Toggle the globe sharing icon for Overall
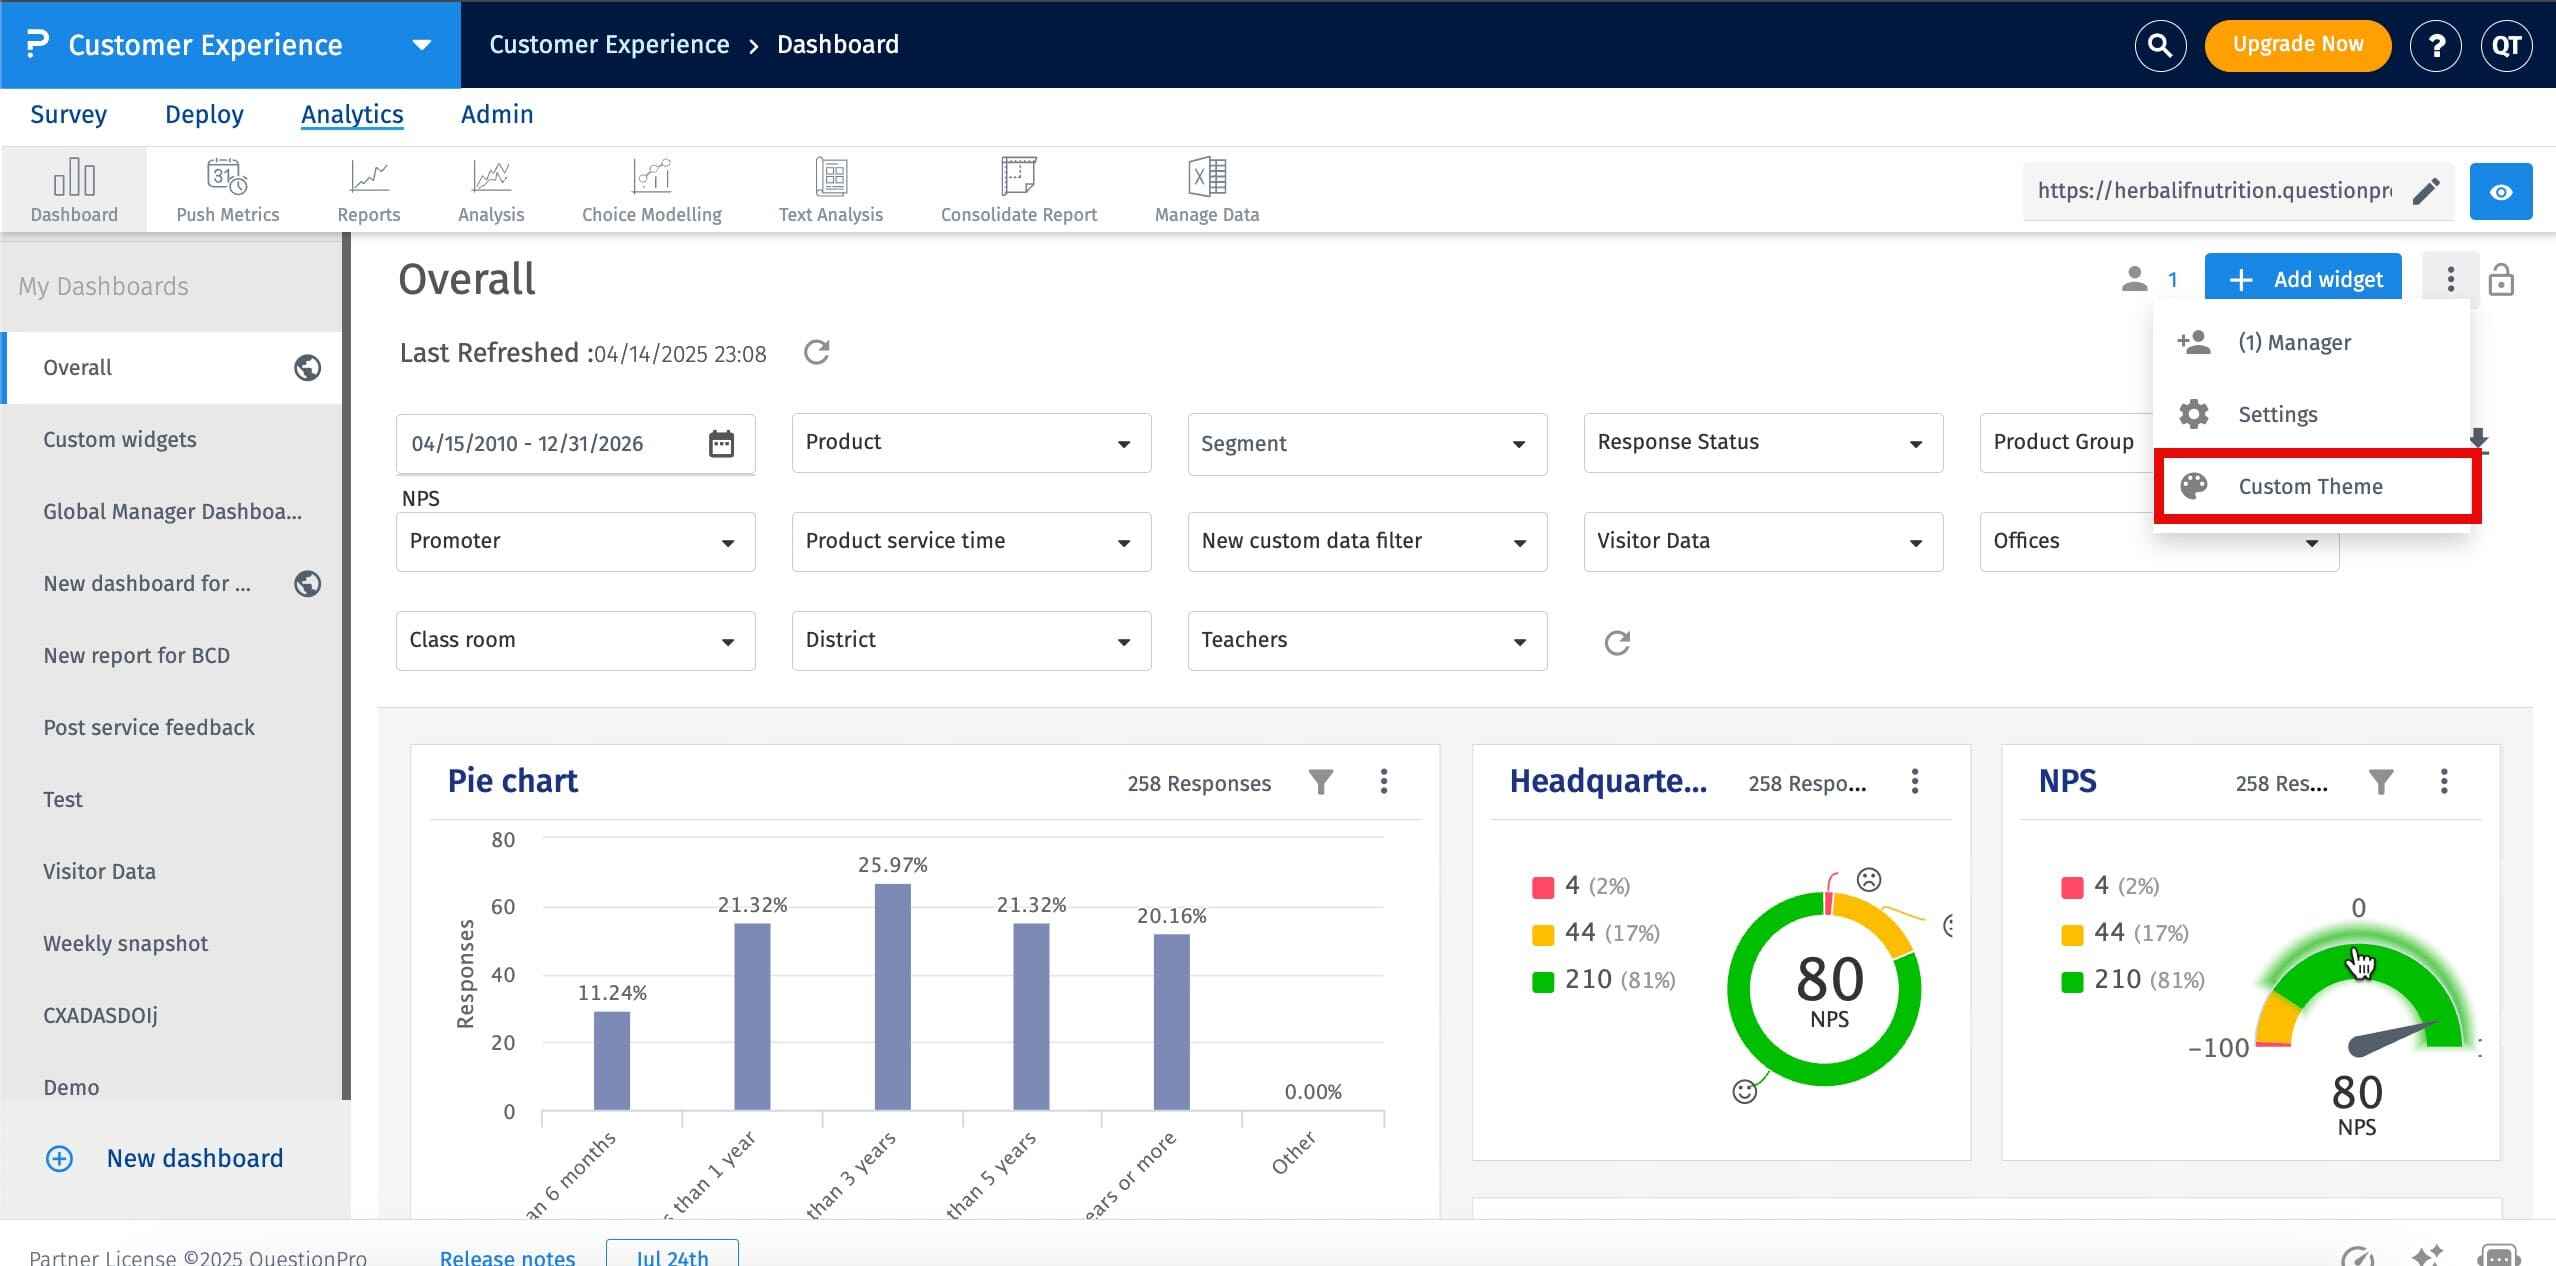This screenshot has height=1266, width=2556. (307, 368)
